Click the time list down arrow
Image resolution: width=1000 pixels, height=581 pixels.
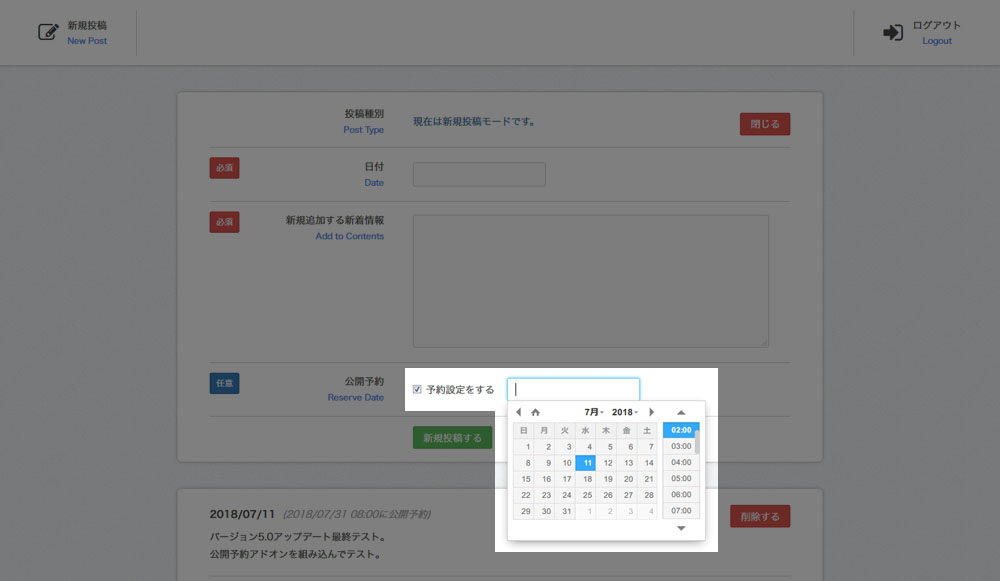pyautogui.click(x=681, y=528)
